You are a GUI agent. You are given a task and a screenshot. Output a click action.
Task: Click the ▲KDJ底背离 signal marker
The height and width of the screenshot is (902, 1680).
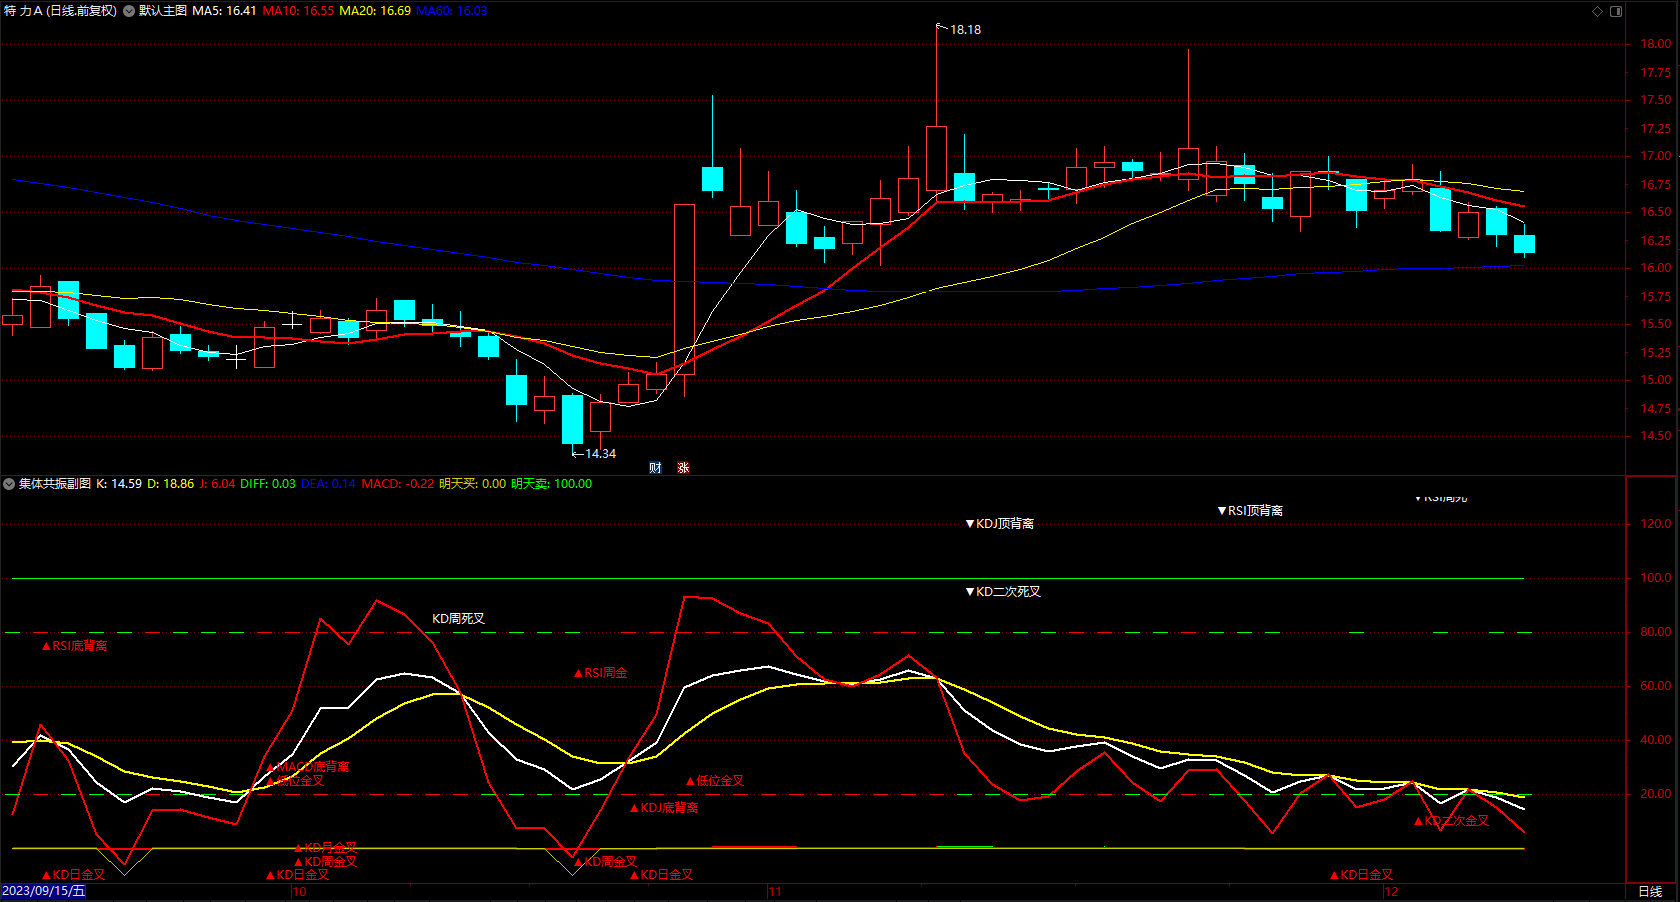(x=664, y=808)
